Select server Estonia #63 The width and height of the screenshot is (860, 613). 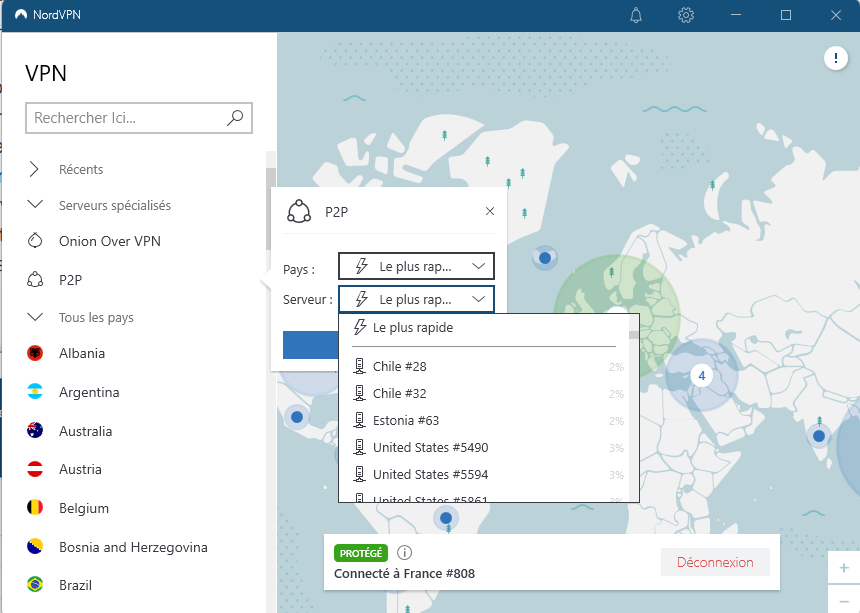point(484,421)
